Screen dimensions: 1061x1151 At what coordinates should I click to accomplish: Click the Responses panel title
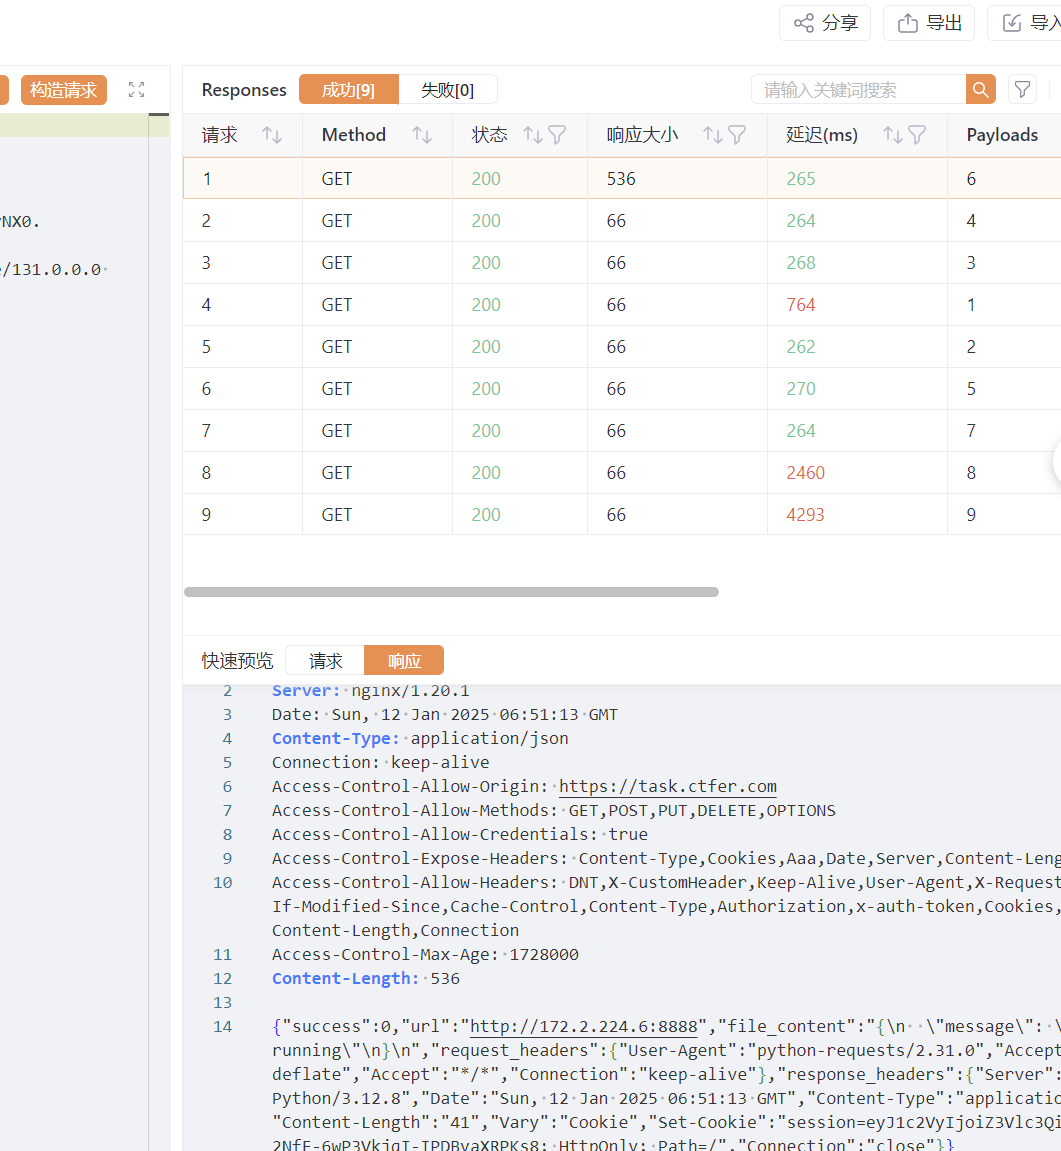click(244, 90)
